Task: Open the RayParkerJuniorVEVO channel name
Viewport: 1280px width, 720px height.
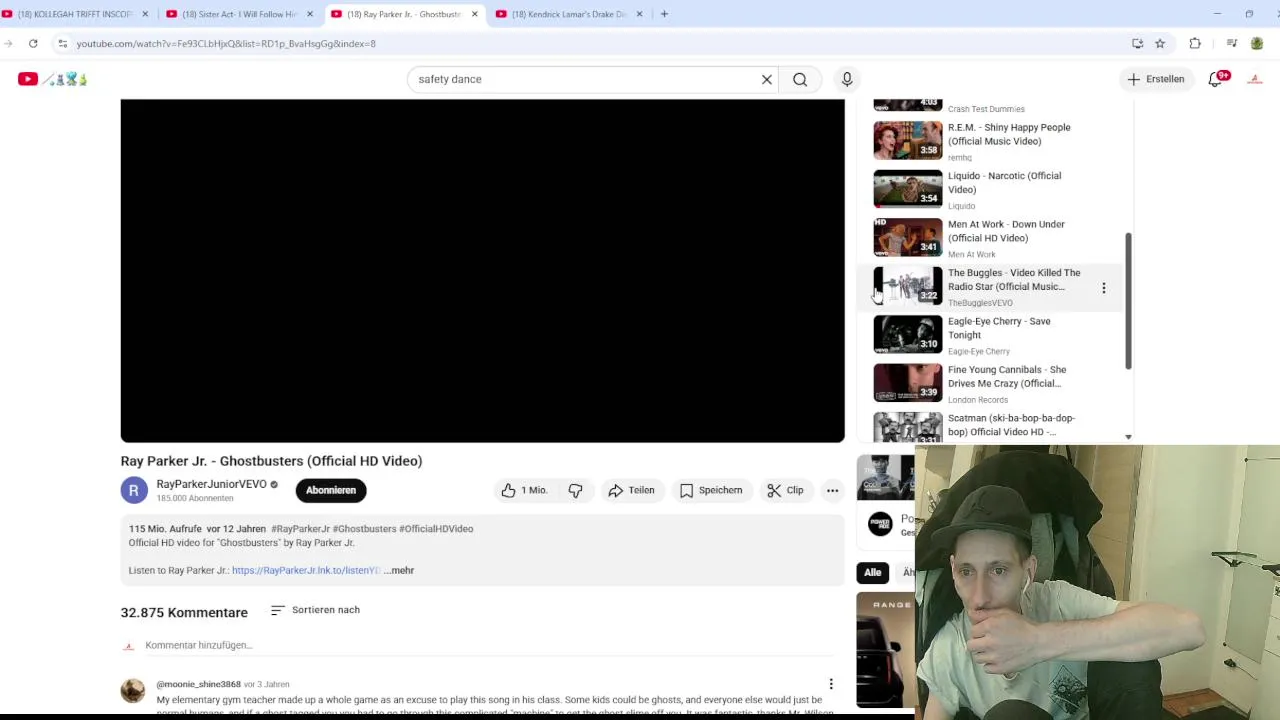Action: 211,484
